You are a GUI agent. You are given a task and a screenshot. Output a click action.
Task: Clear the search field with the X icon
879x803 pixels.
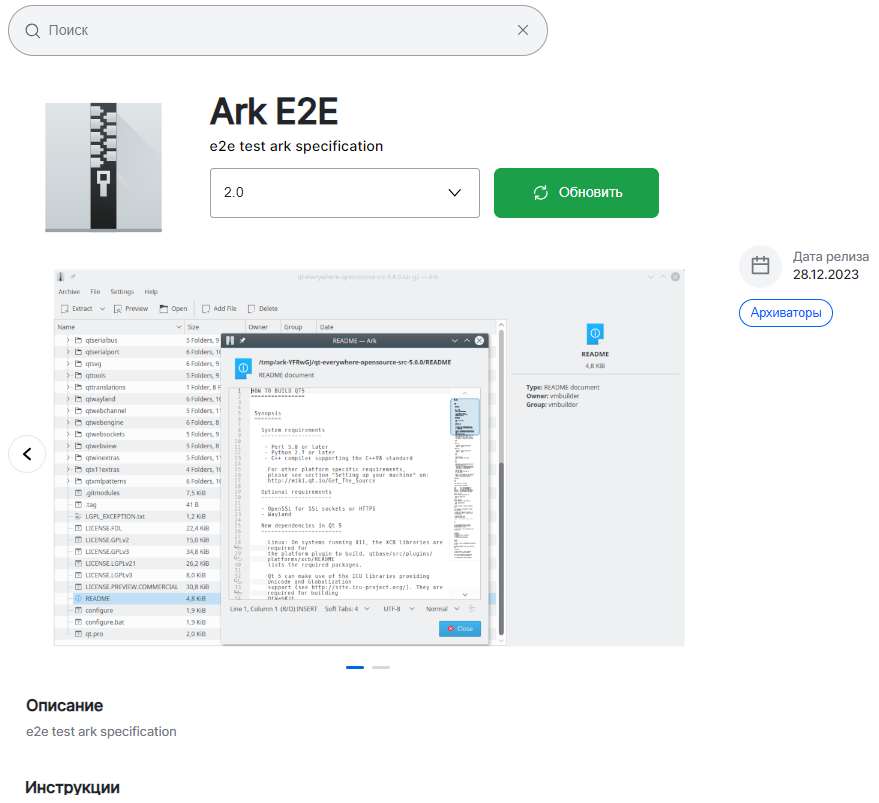click(523, 31)
